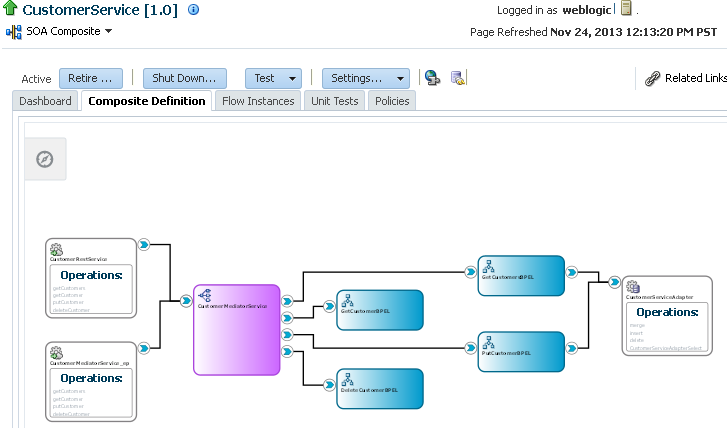
Task: Click deleteCustomer operation in CustomerRestService box
Action: [71, 310]
